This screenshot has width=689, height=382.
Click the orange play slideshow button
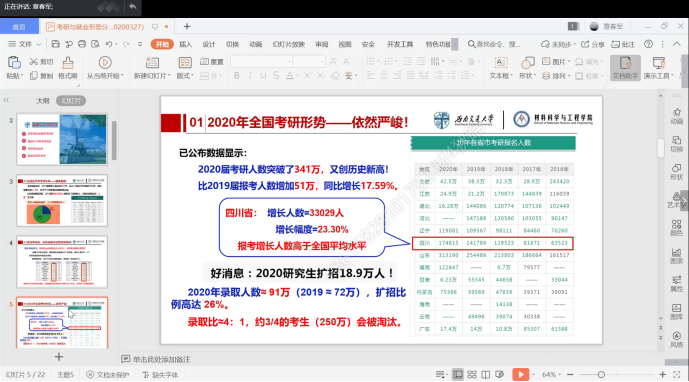521,375
